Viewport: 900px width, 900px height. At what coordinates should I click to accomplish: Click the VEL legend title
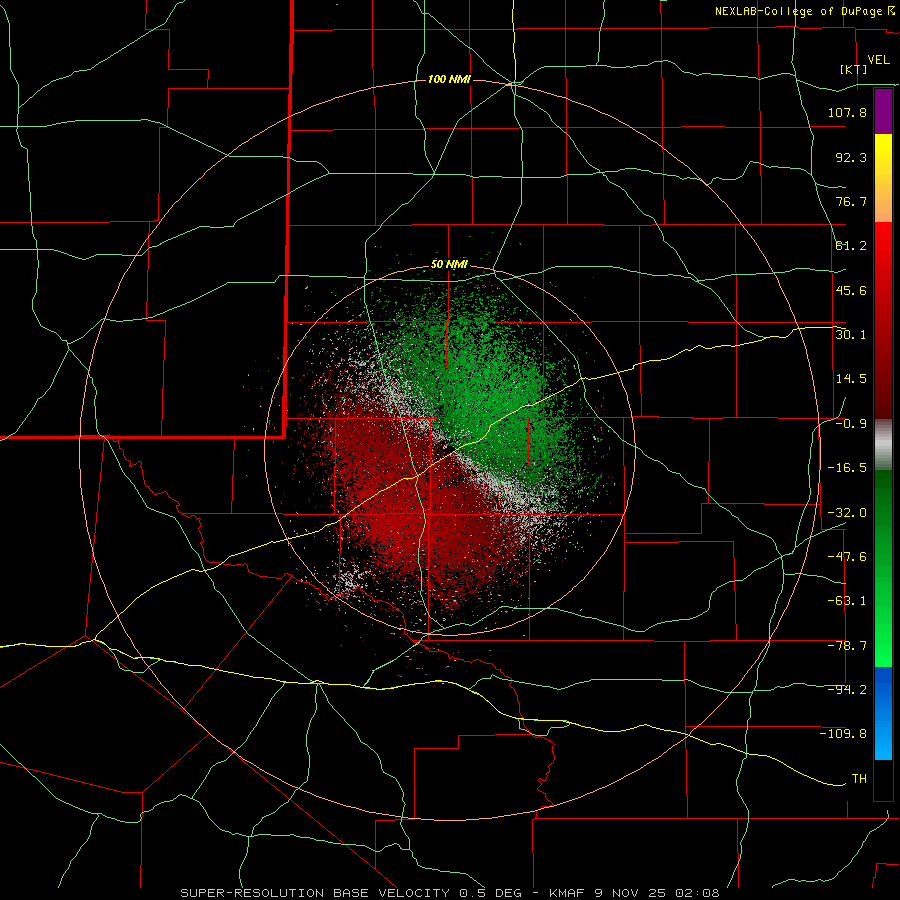pyautogui.click(x=878, y=59)
